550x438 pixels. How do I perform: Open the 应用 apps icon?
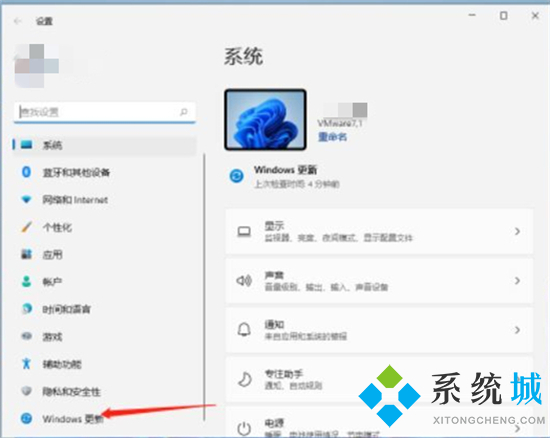[x=26, y=254]
